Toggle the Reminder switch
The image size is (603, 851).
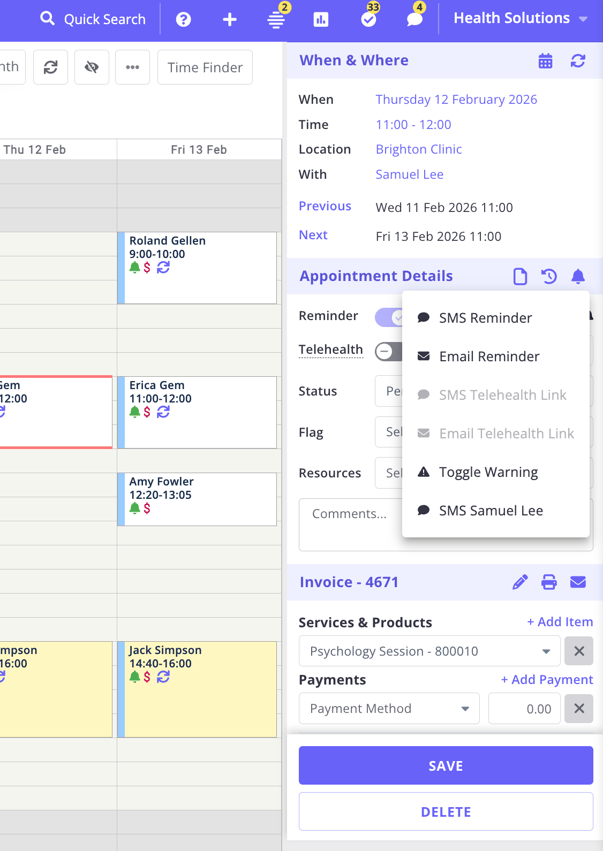[389, 317]
